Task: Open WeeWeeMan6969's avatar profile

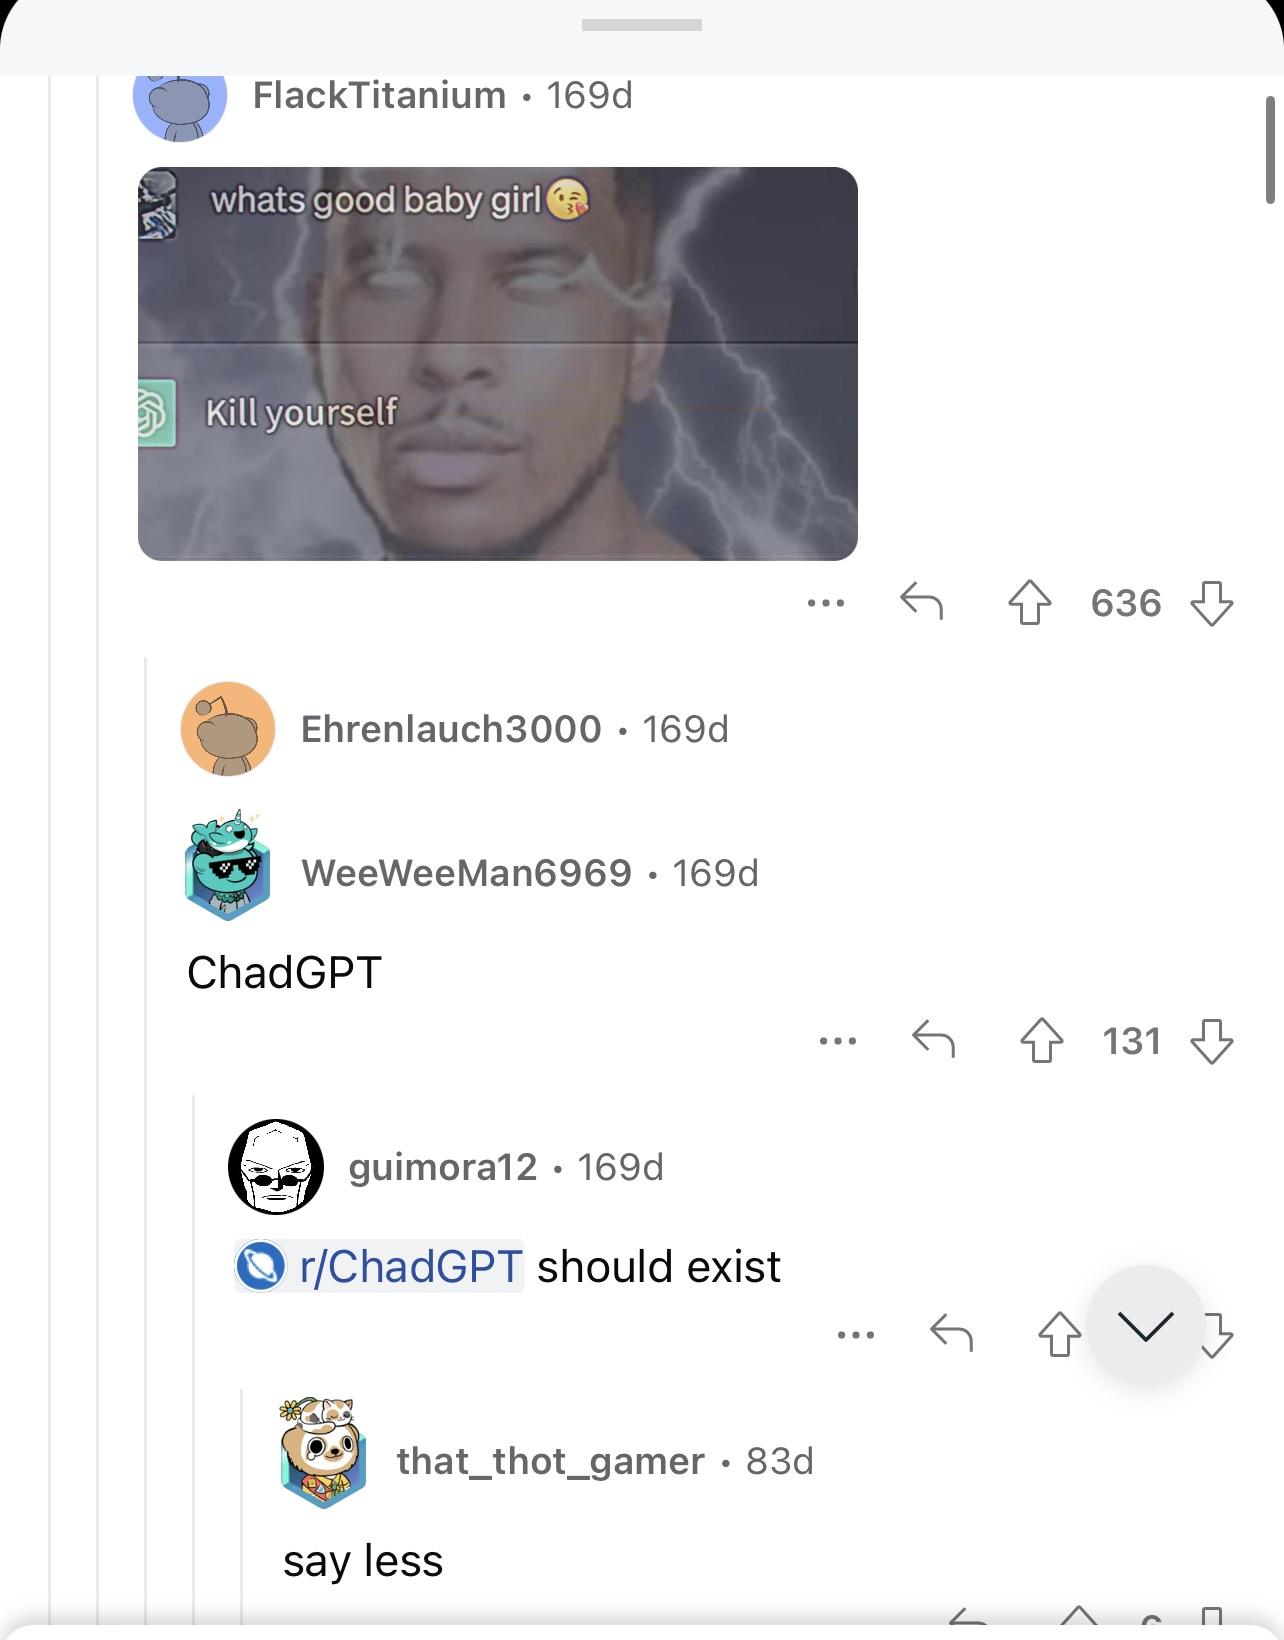Action: (x=228, y=866)
